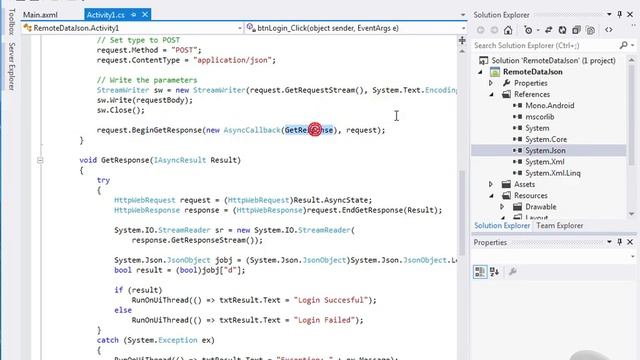Click Sync with Active Document icon
Viewport: 640px width, 360px height.
pos(549,30)
